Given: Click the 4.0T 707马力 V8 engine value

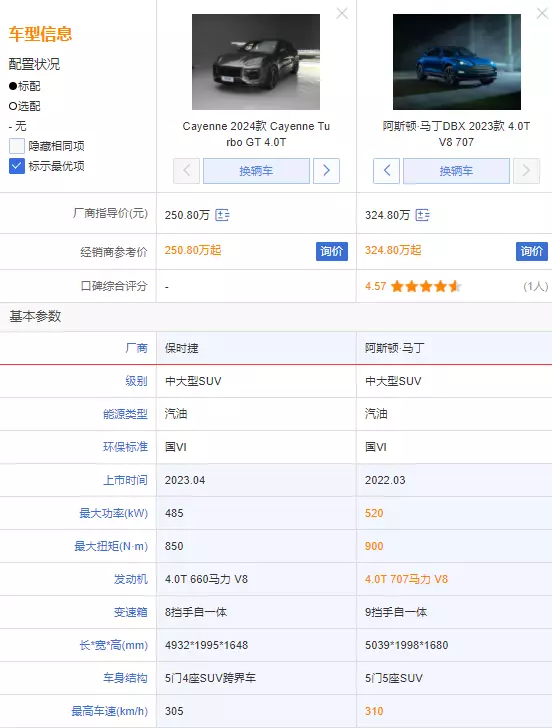Looking at the screenshot, I should coord(406,579).
